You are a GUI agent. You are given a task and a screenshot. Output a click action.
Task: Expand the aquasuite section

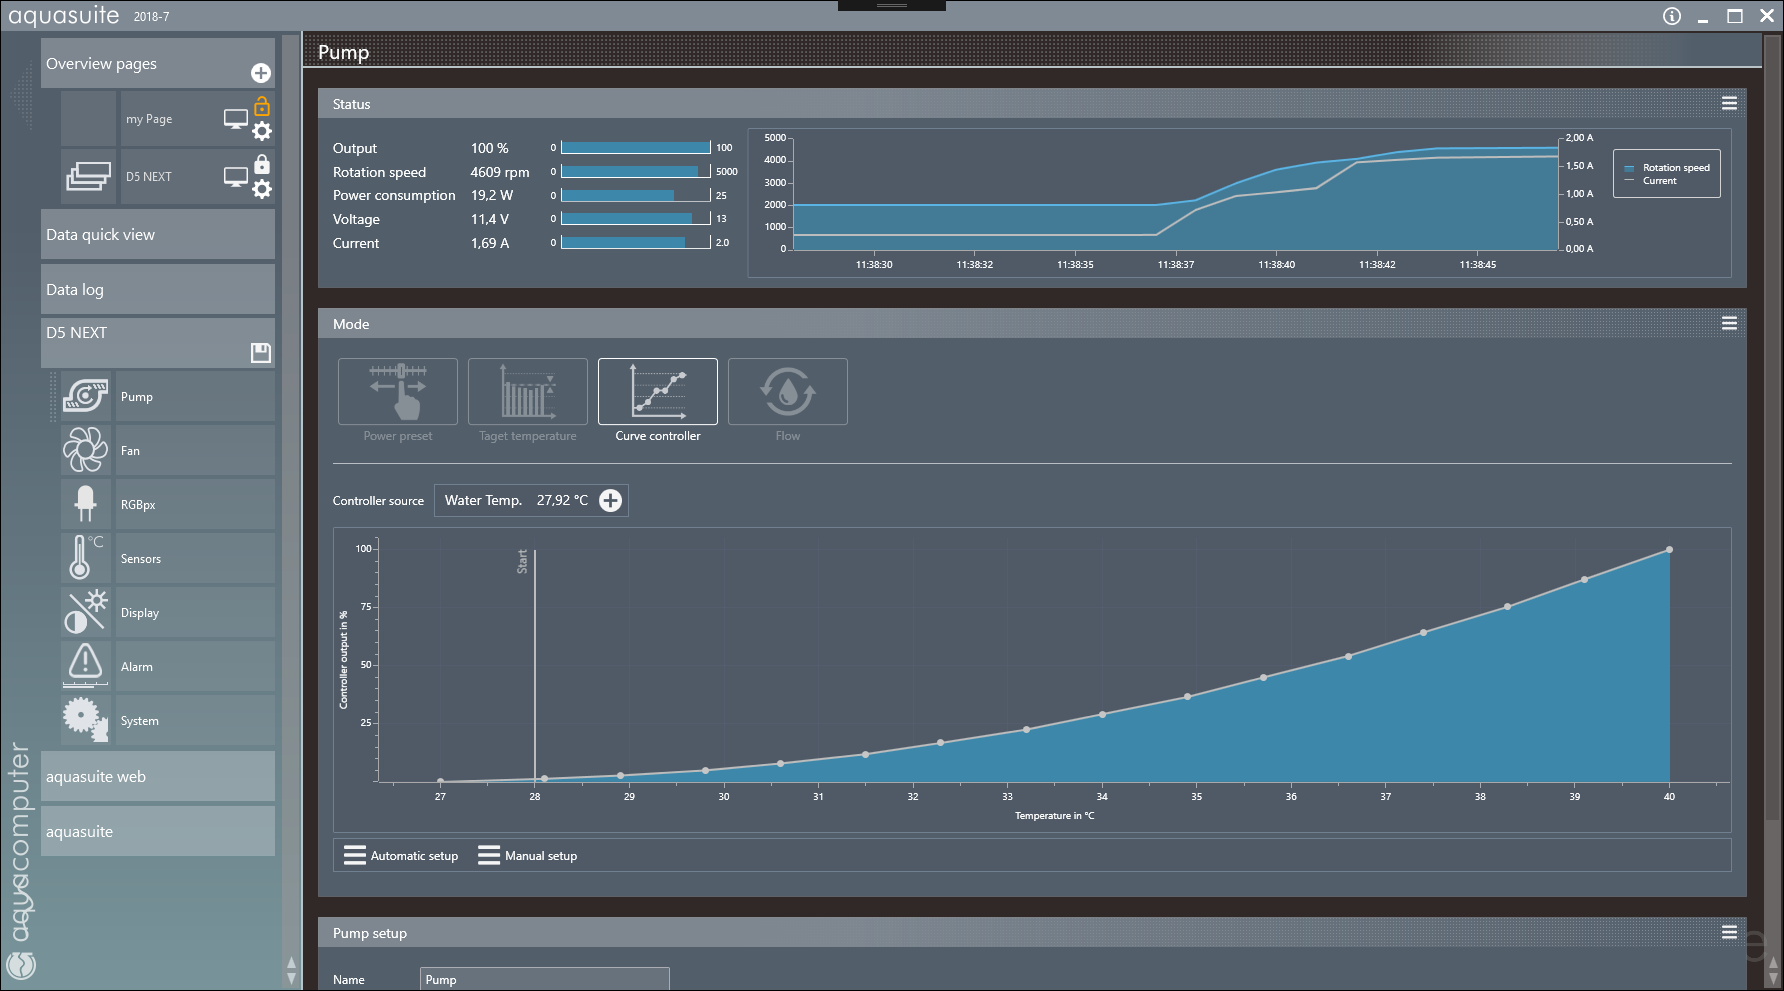(158, 832)
